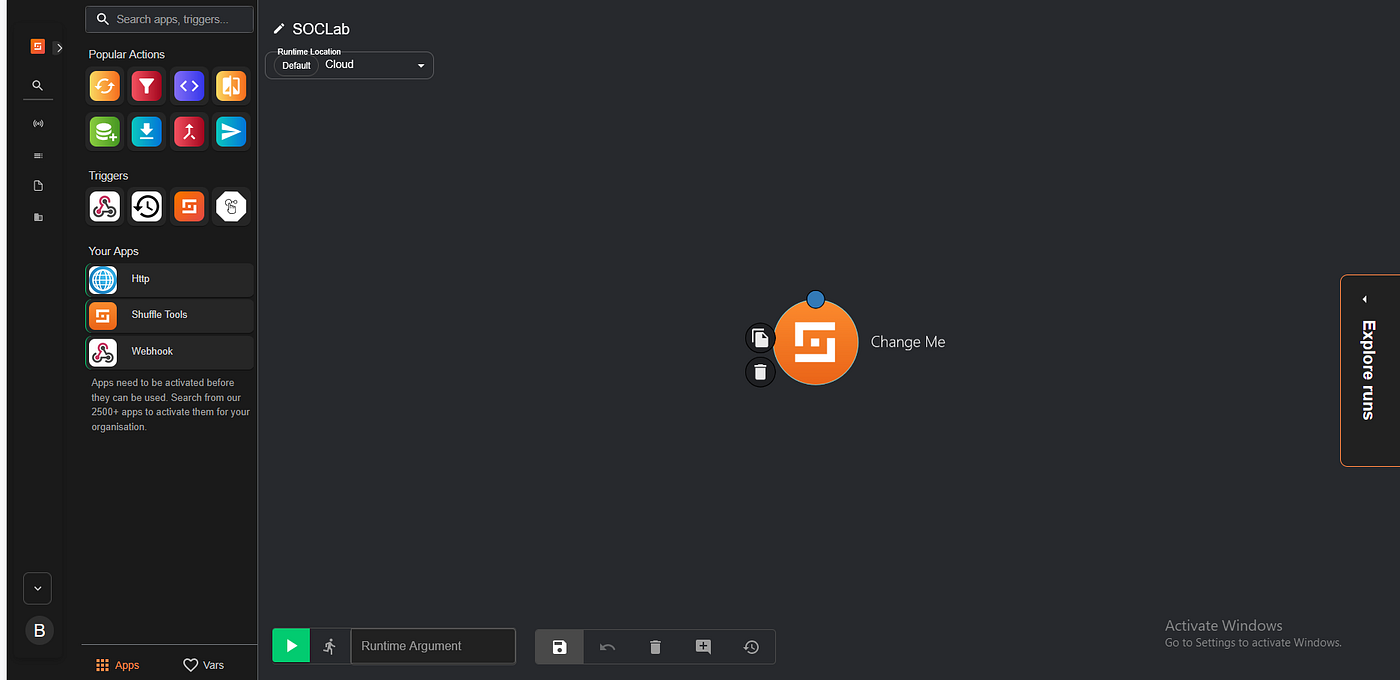Click the Popular Actions heading
This screenshot has height=680, width=1400.
pyautogui.click(x=127, y=54)
